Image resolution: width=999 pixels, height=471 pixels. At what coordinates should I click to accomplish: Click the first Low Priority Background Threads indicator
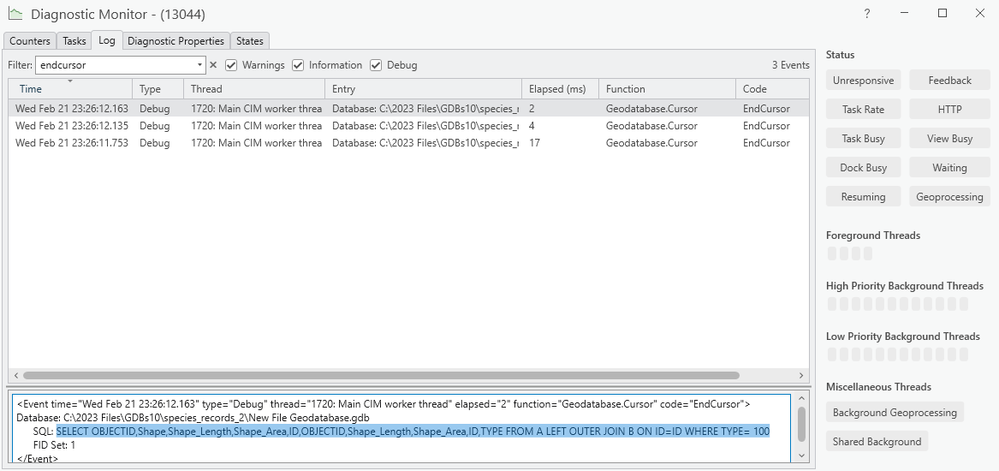point(832,354)
